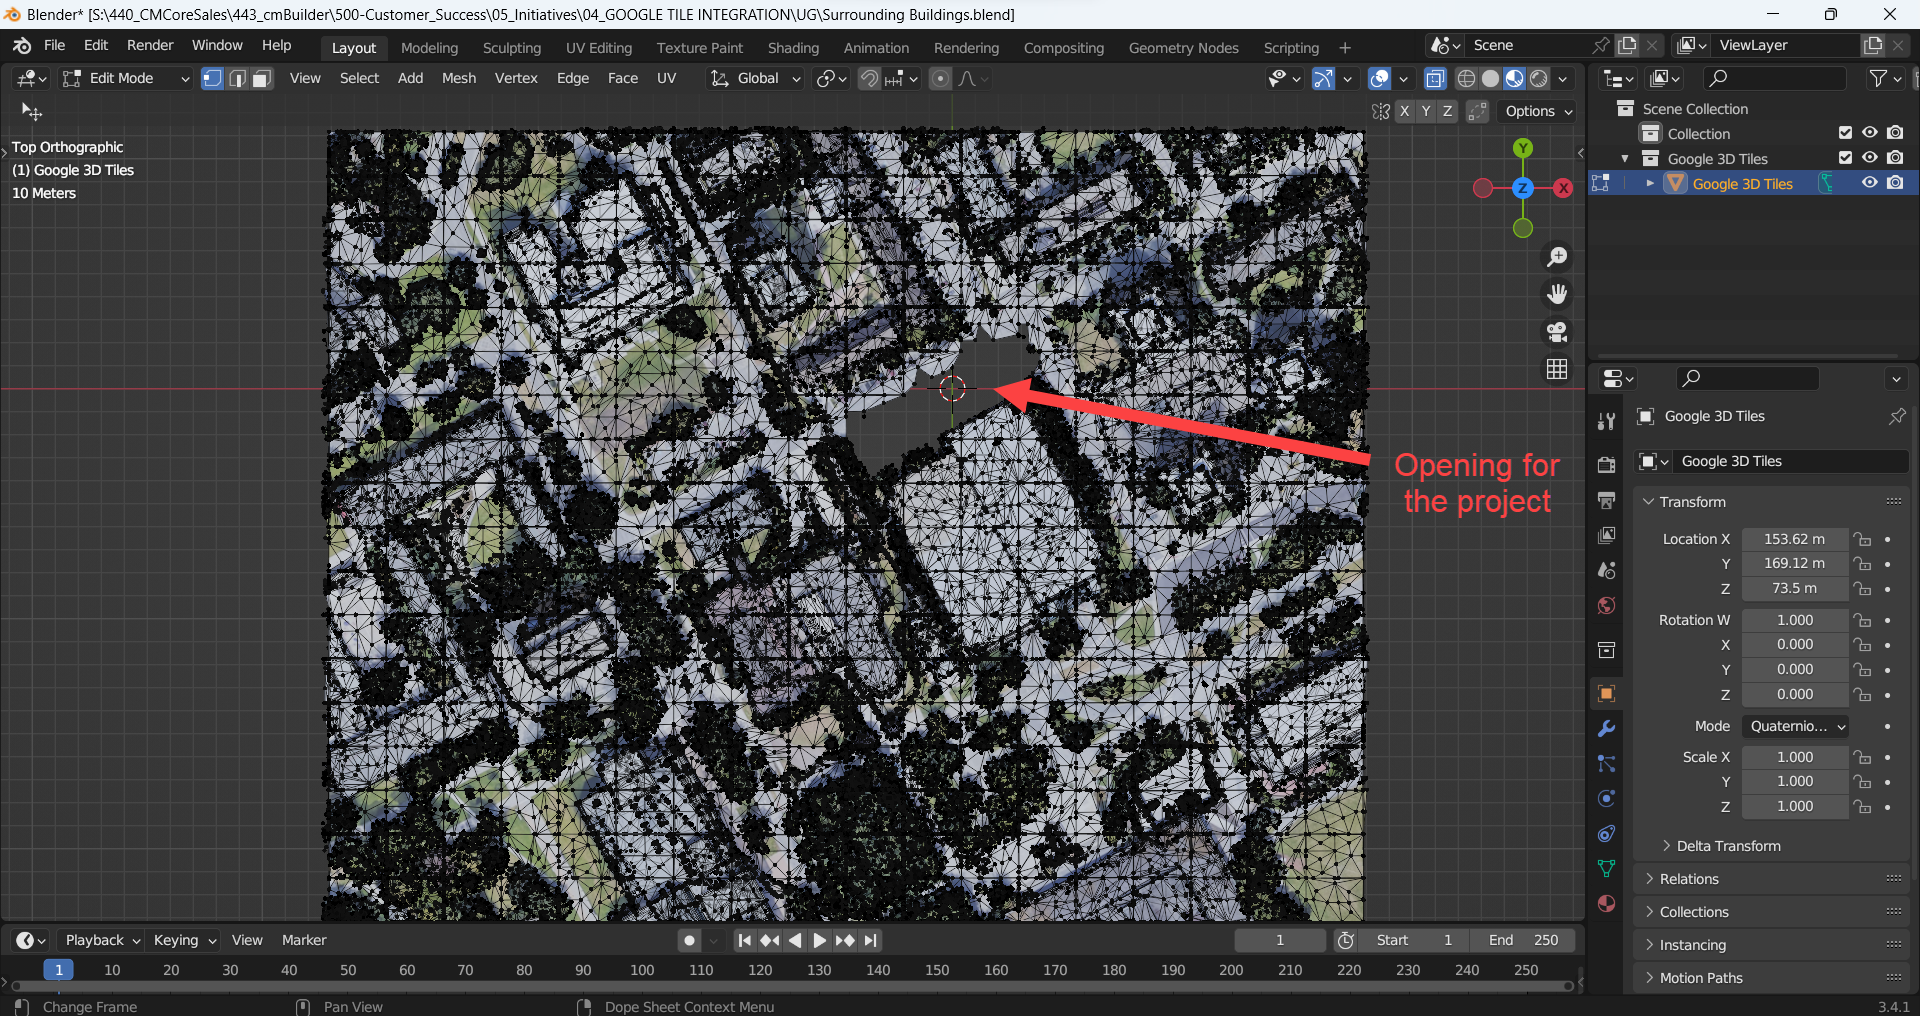Switch orthographic/perspective grid icon
1920x1016 pixels.
[1557, 369]
